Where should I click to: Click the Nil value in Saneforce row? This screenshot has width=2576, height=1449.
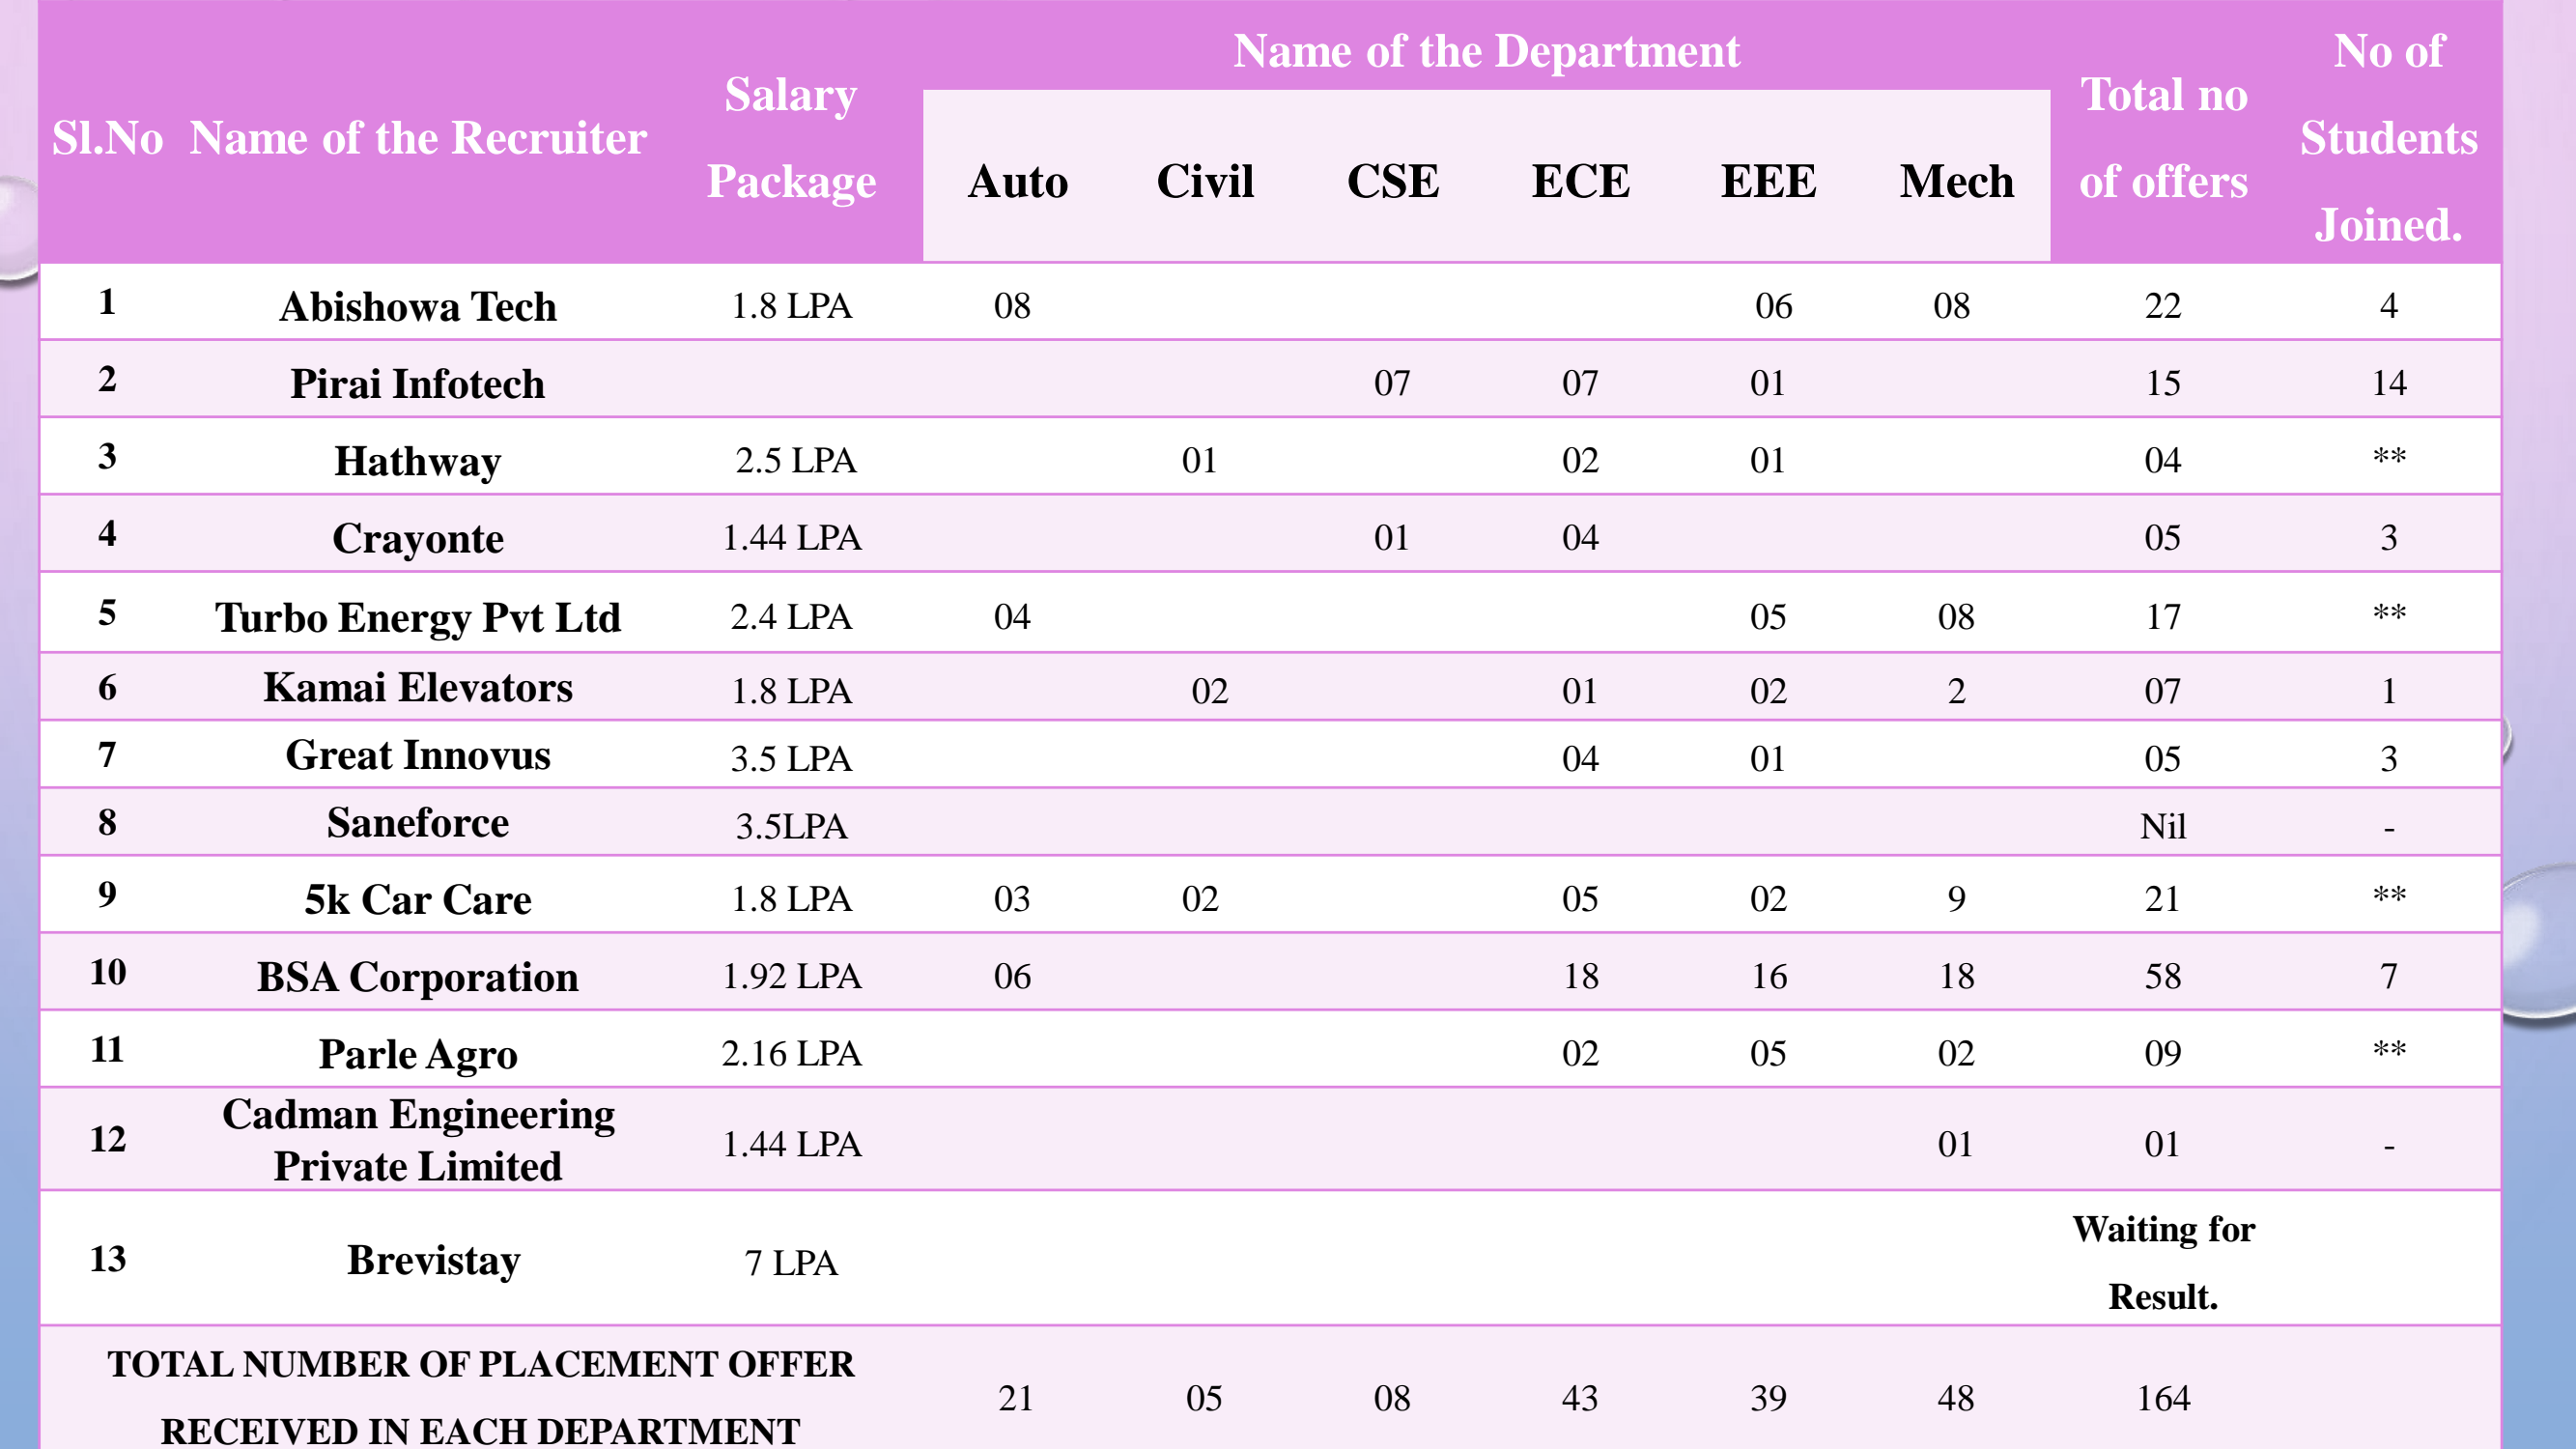coord(2162,826)
